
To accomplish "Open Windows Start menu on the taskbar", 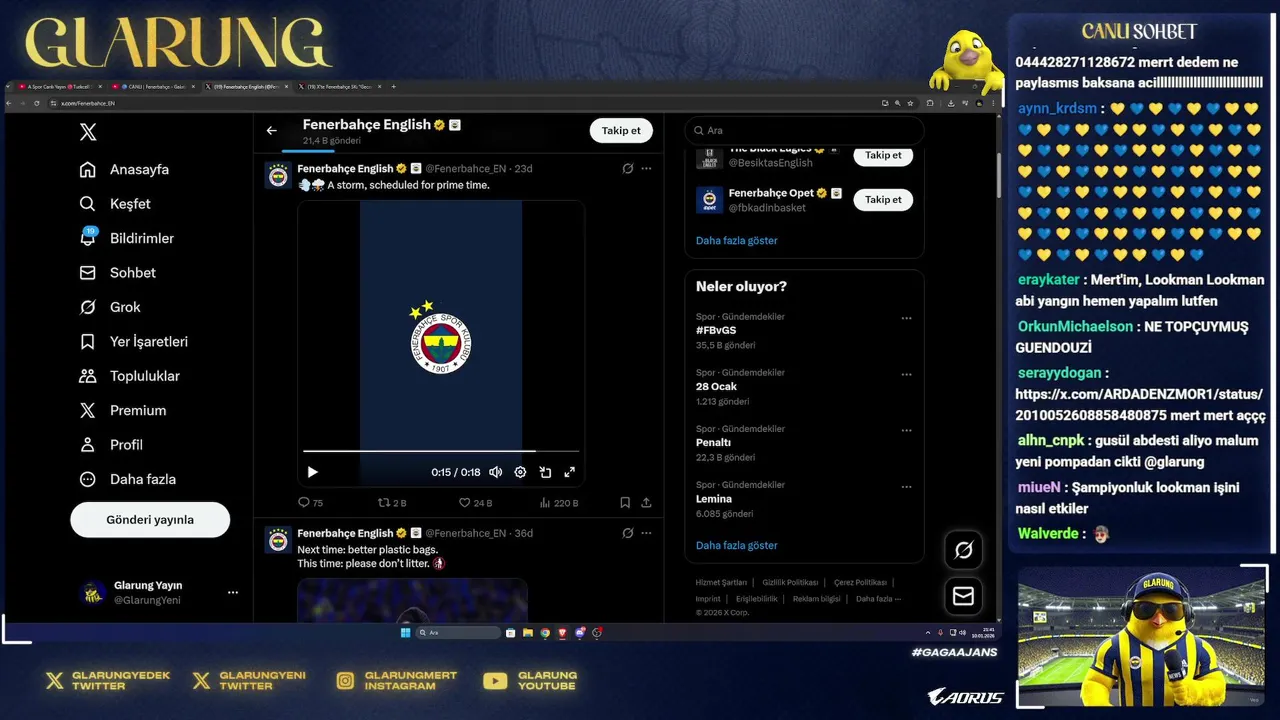I will point(405,632).
